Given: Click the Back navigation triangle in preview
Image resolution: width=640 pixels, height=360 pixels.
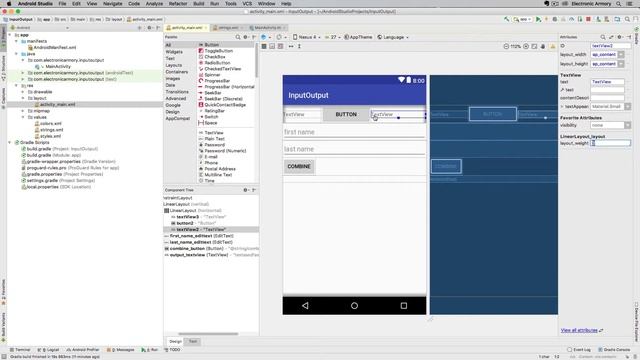Looking at the screenshot, I should point(305,305).
